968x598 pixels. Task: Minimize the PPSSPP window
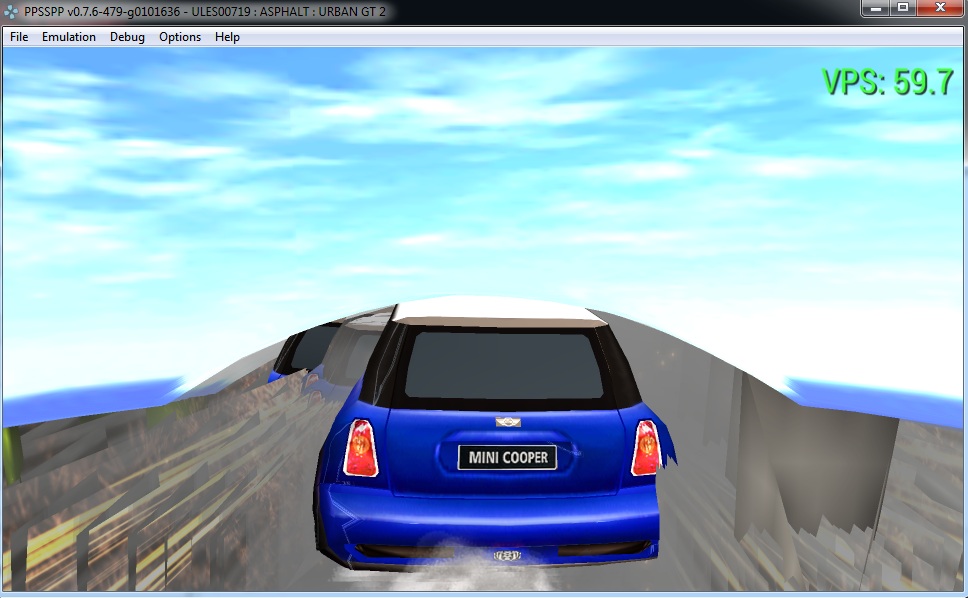click(x=876, y=8)
